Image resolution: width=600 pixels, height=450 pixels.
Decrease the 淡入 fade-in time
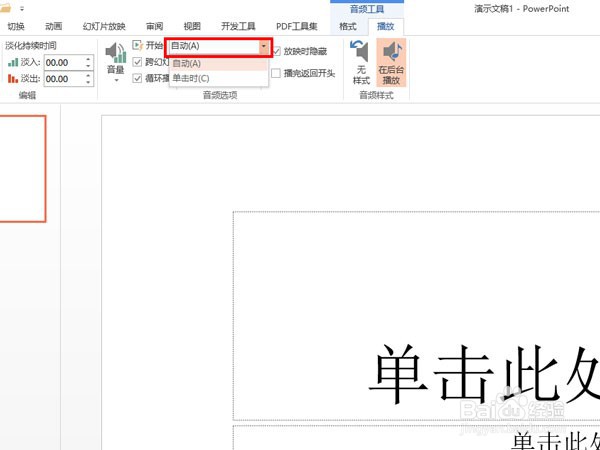88,66
